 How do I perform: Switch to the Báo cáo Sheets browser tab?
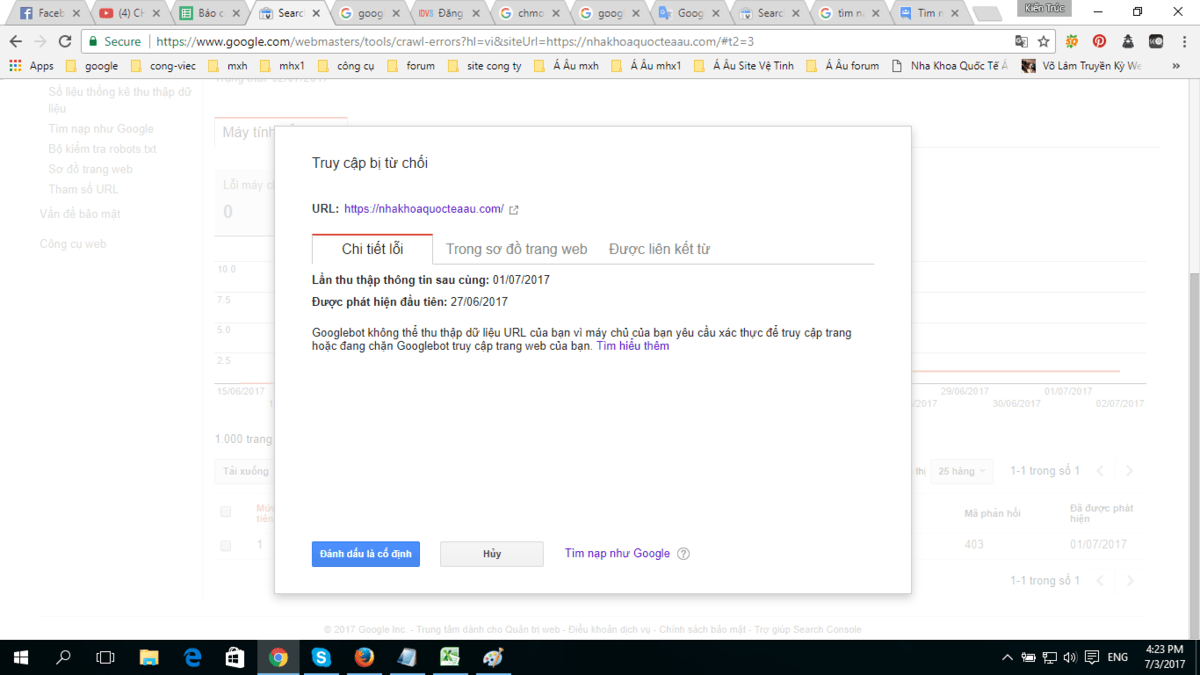pyautogui.click(x=208, y=13)
